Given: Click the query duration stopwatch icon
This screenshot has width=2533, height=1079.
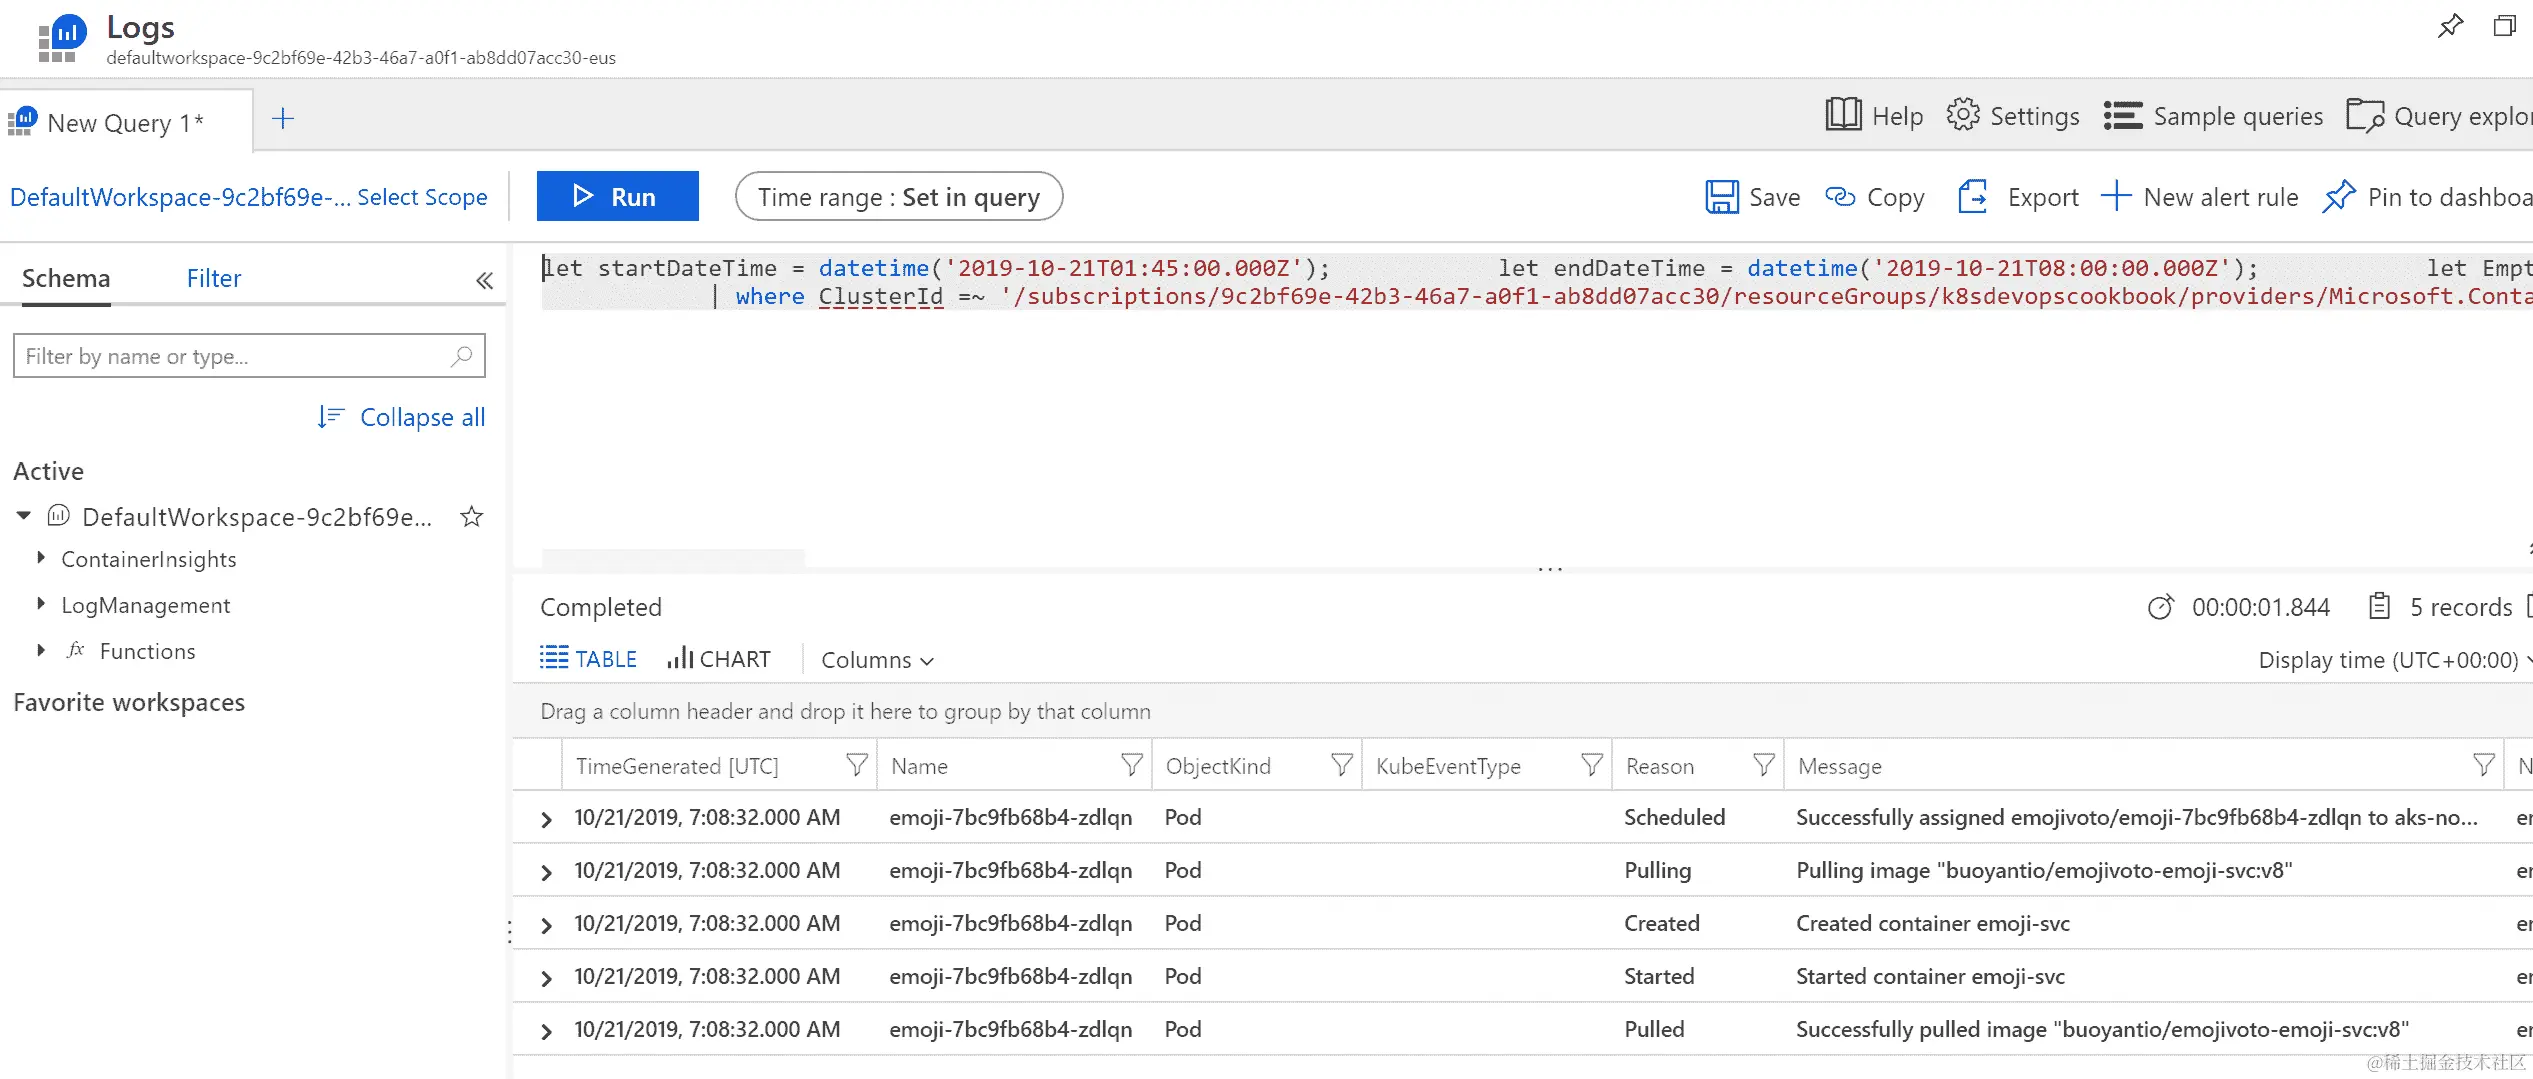Looking at the screenshot, I should click(2161, 607).
